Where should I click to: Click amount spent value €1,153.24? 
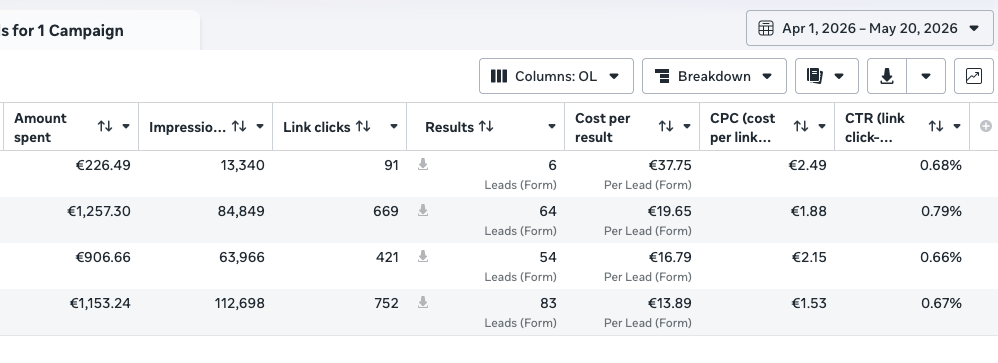[x=100, y=303]
